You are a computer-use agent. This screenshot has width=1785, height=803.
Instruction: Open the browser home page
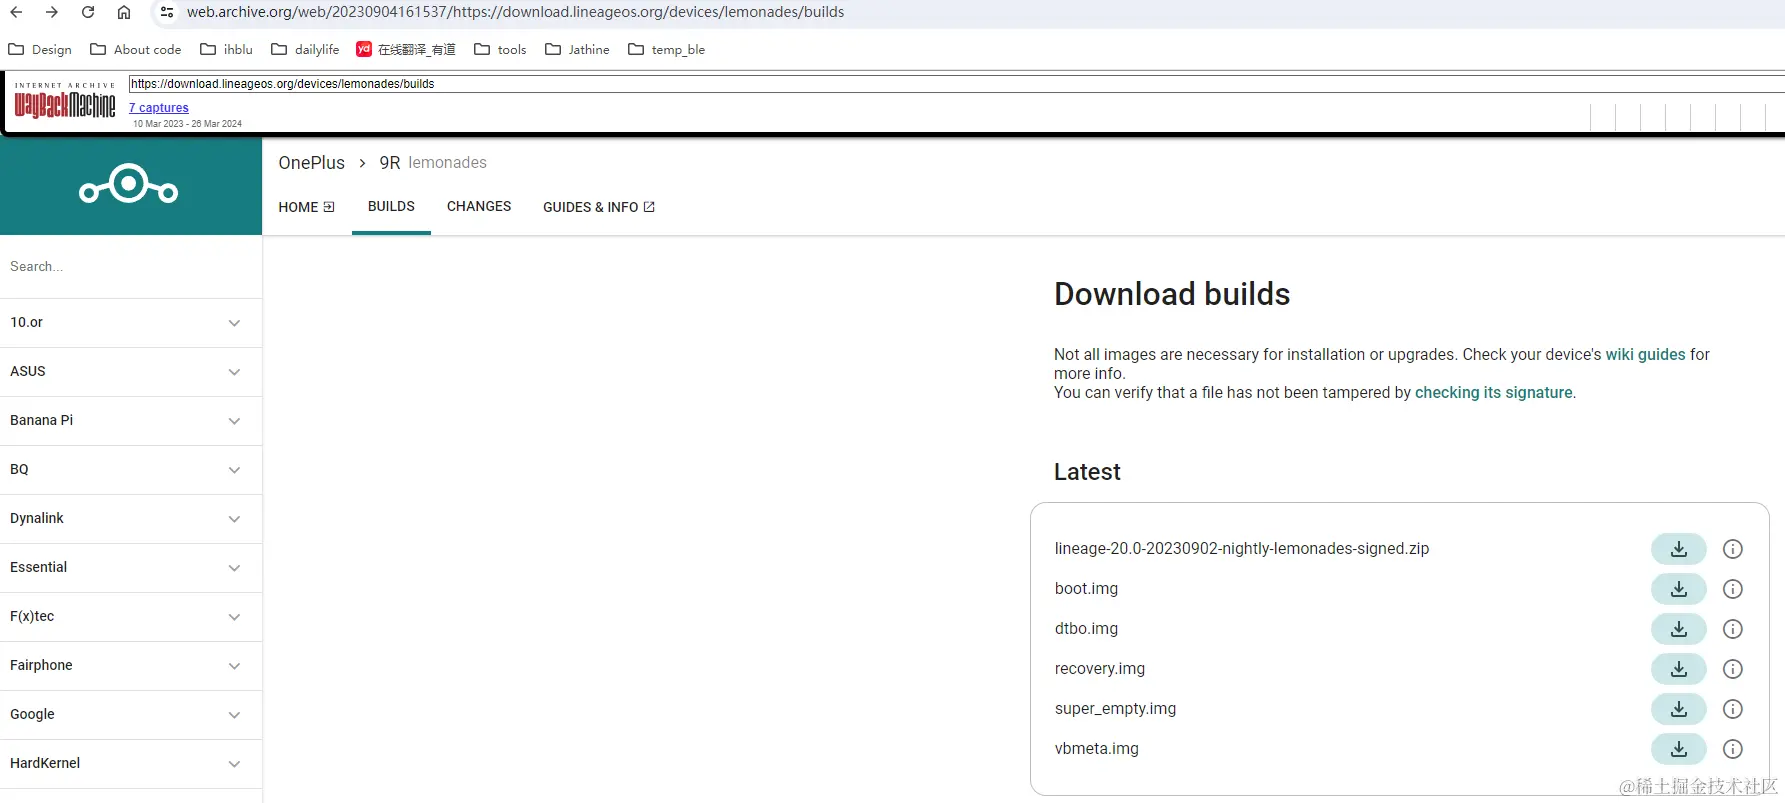pyautogui.click(x=124, y=12)
